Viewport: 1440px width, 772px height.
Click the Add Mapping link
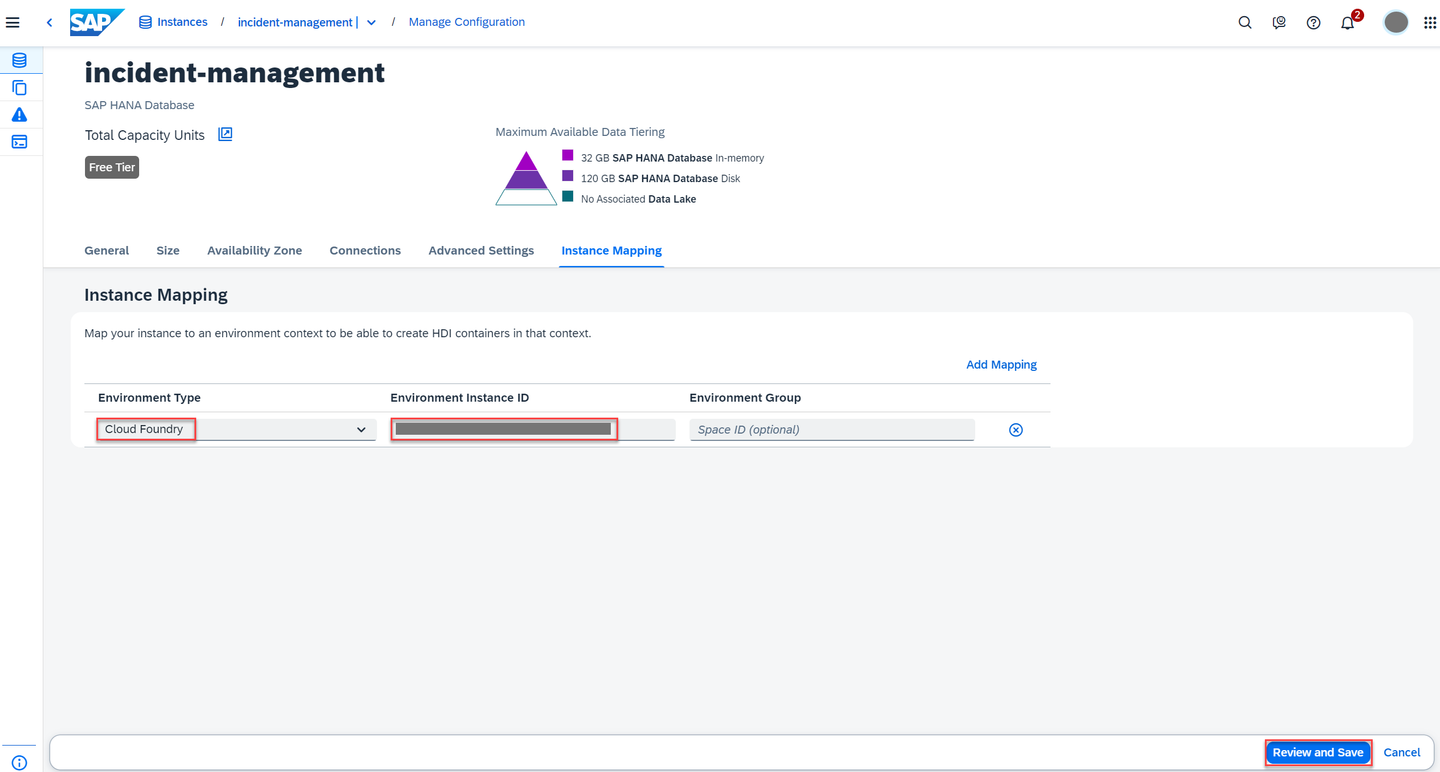coord(1001,364)
